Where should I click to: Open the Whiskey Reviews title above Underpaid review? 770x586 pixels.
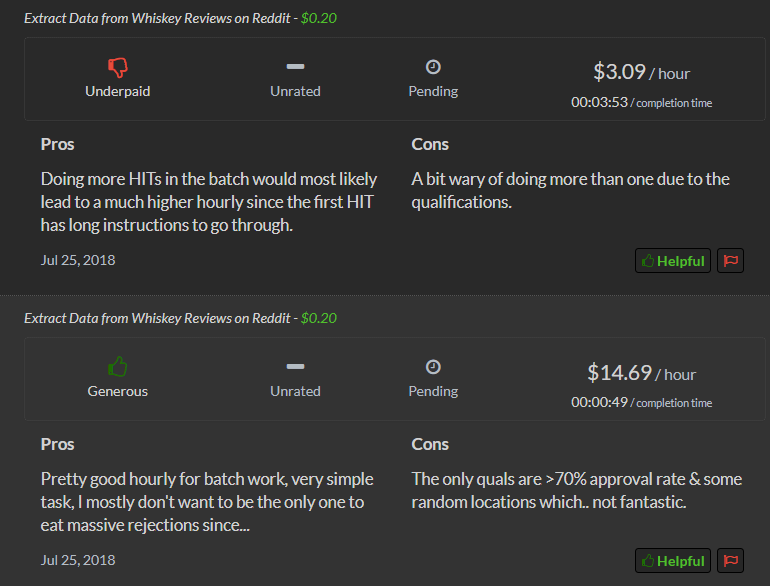157,18
